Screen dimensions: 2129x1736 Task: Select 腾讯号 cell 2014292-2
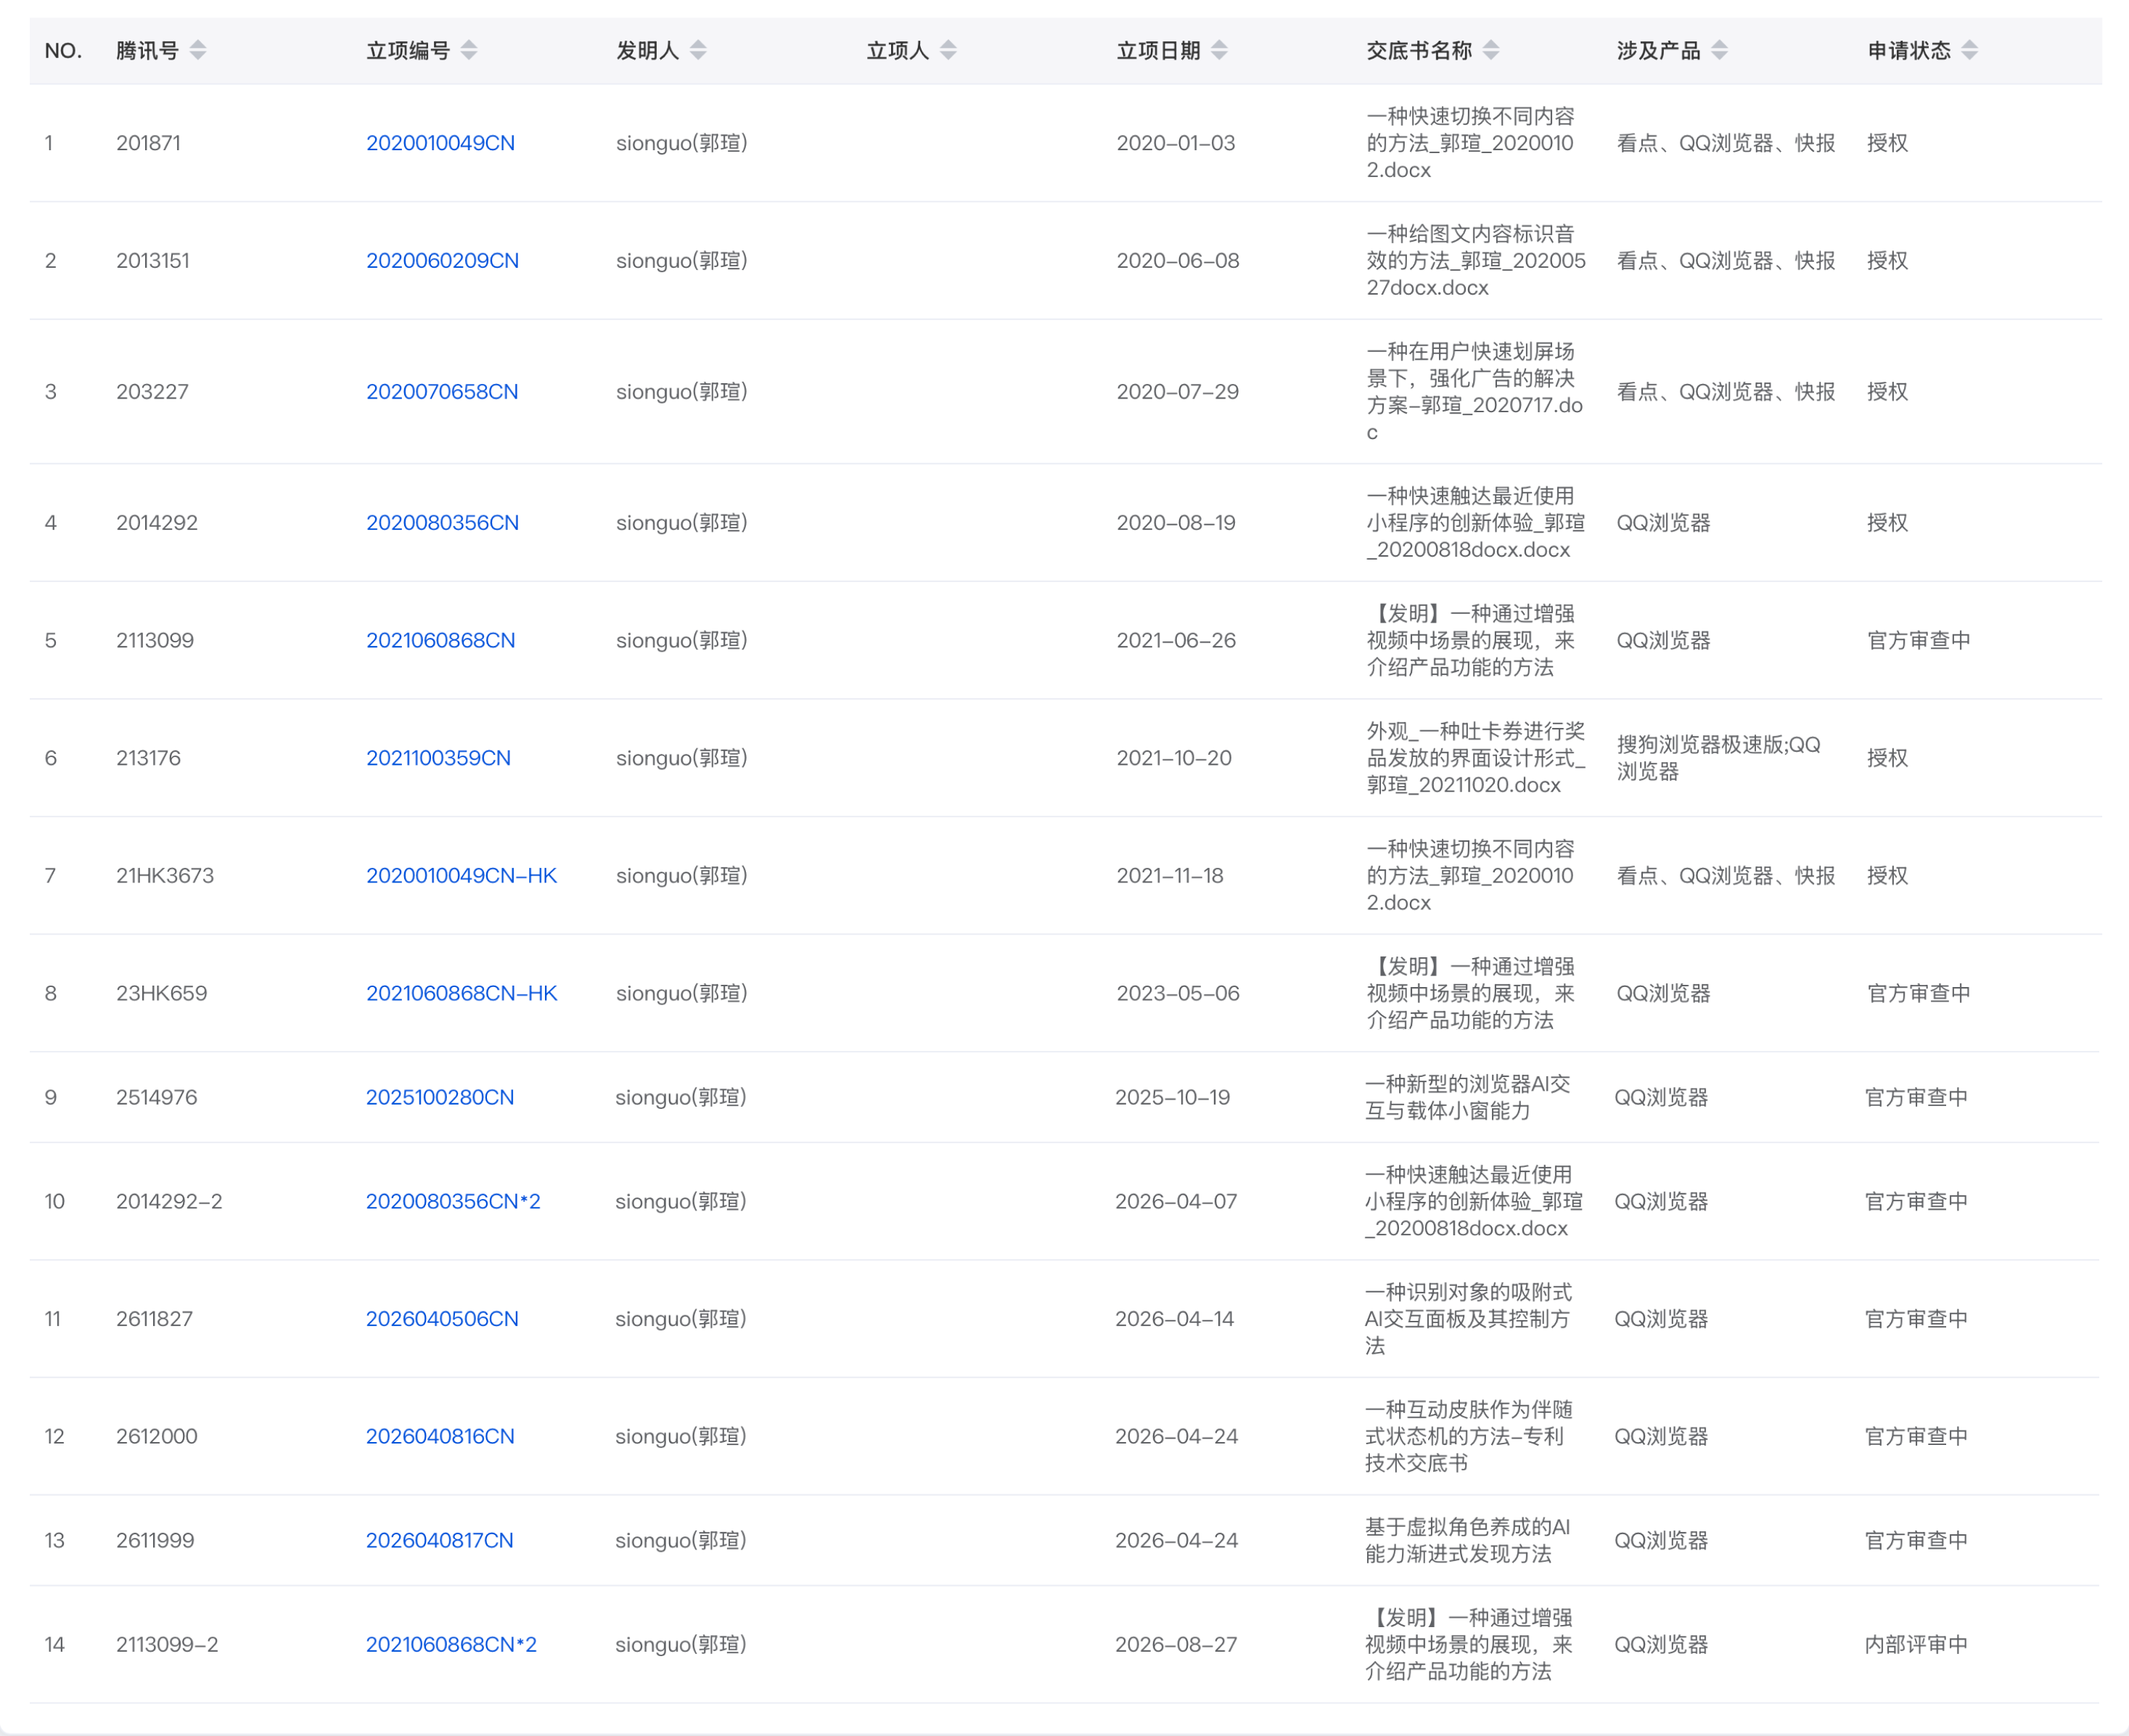pos(169,1202)
